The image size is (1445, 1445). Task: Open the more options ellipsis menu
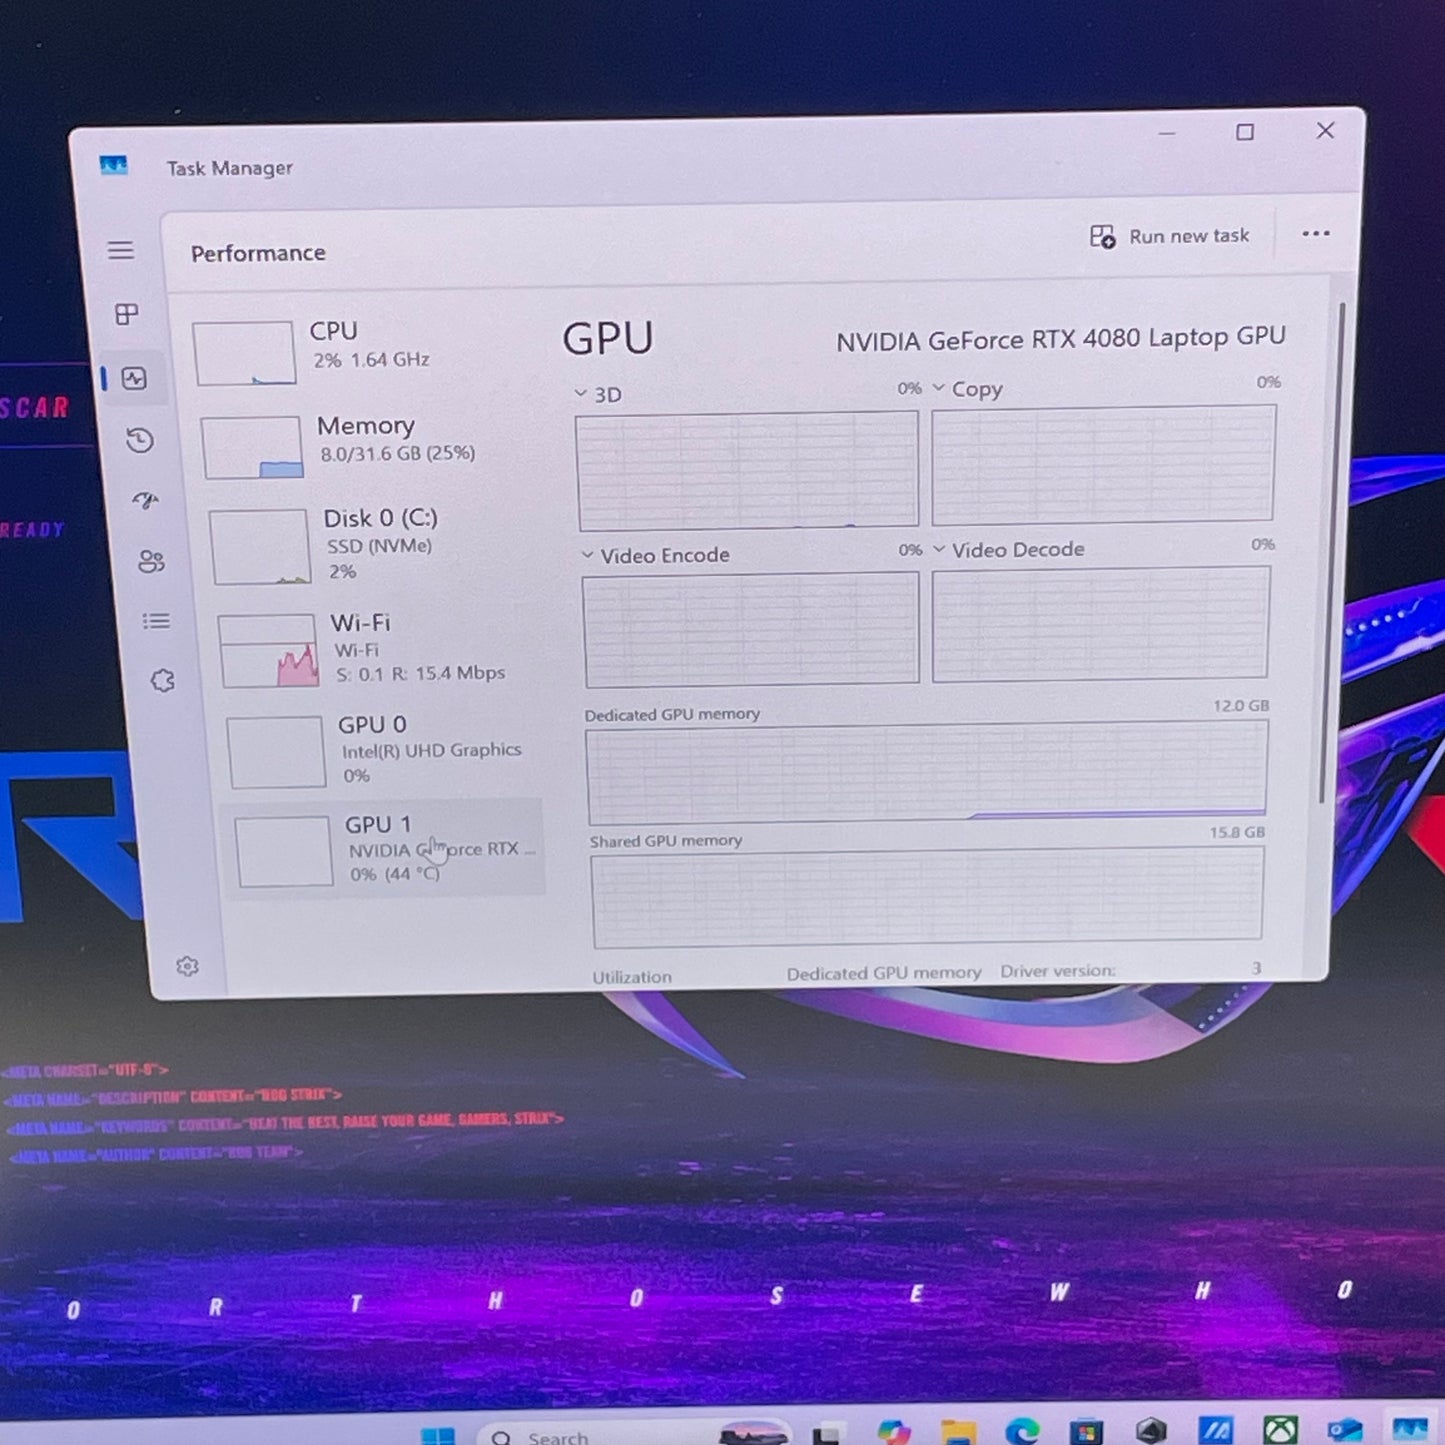(1316, 234)
